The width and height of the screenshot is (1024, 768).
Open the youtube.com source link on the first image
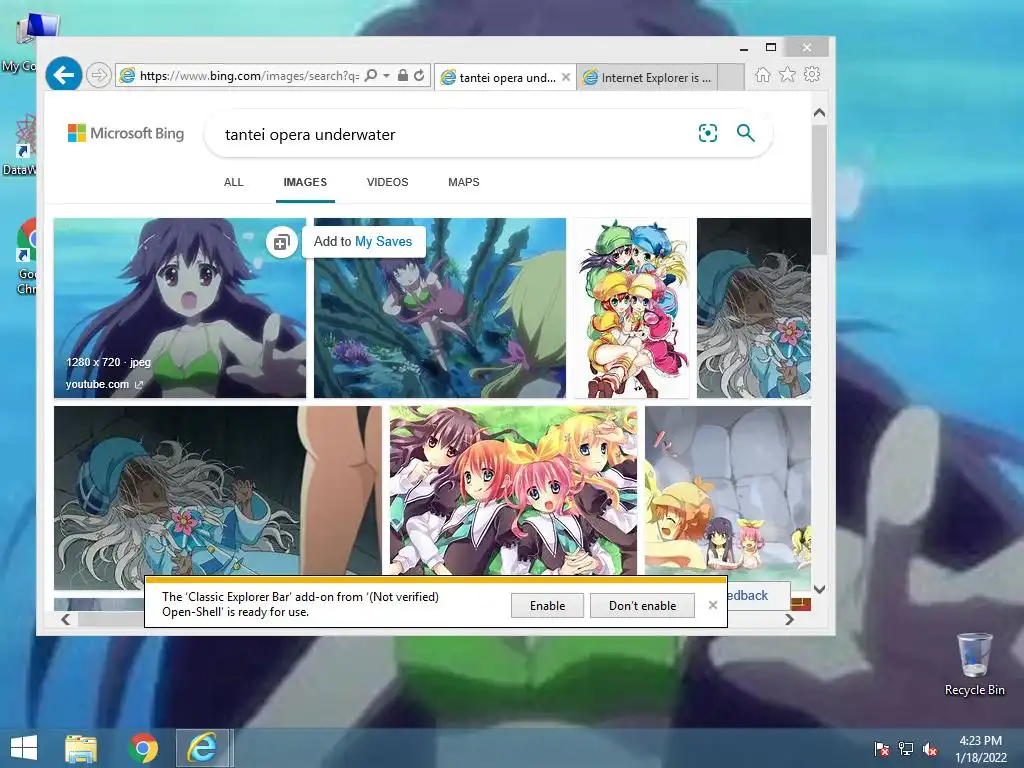[103, 384]
